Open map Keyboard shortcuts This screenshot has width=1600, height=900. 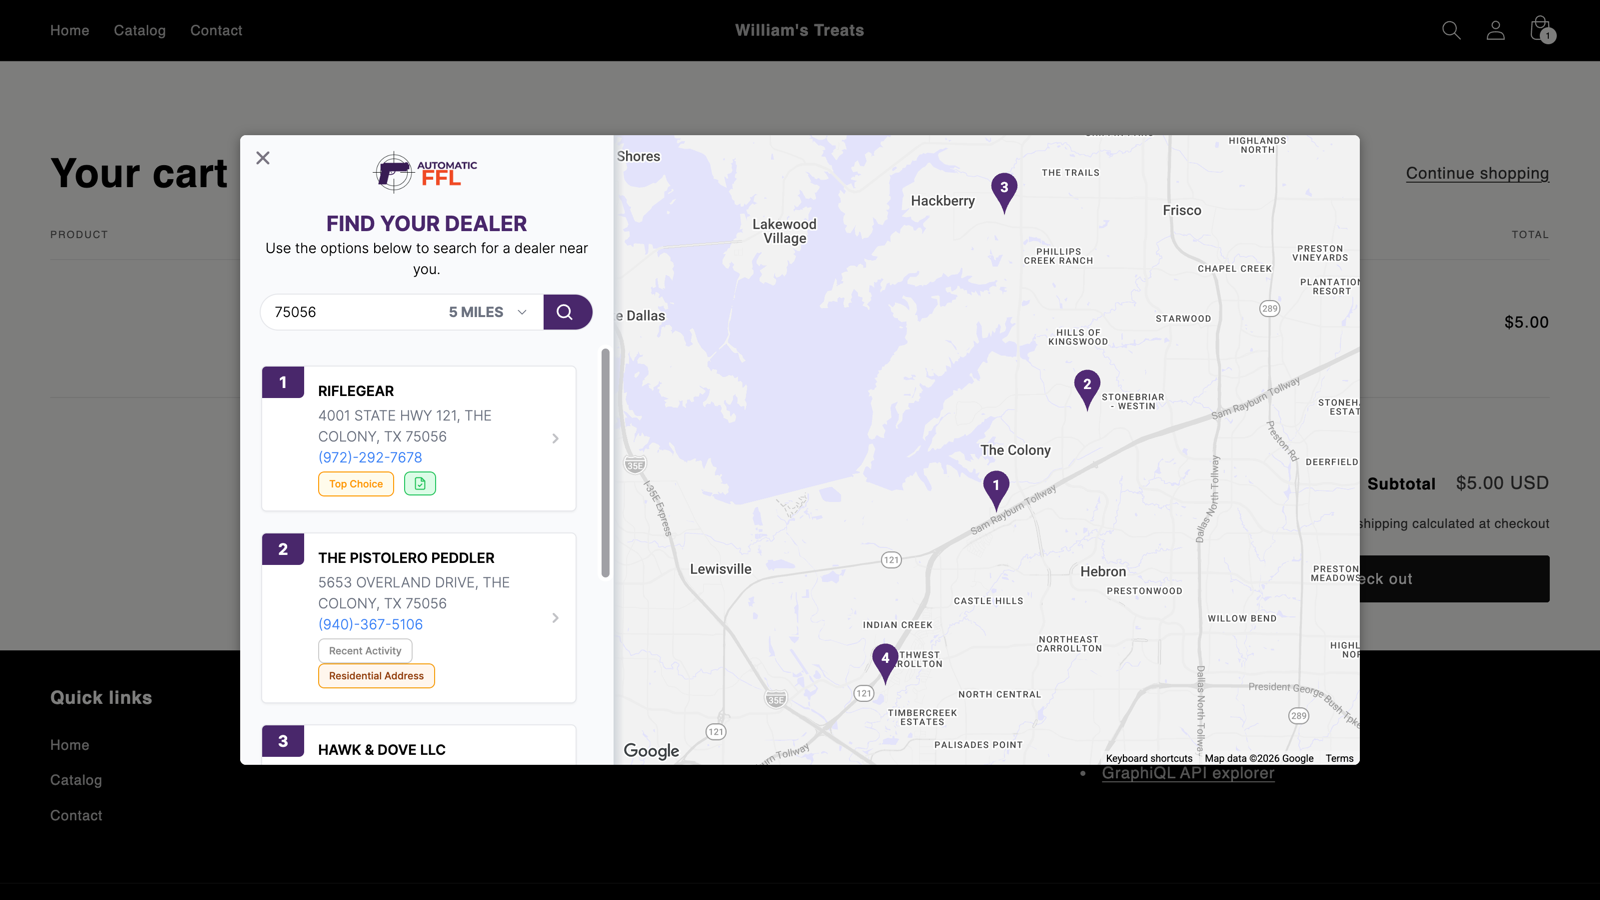[x=1149, y=758]
